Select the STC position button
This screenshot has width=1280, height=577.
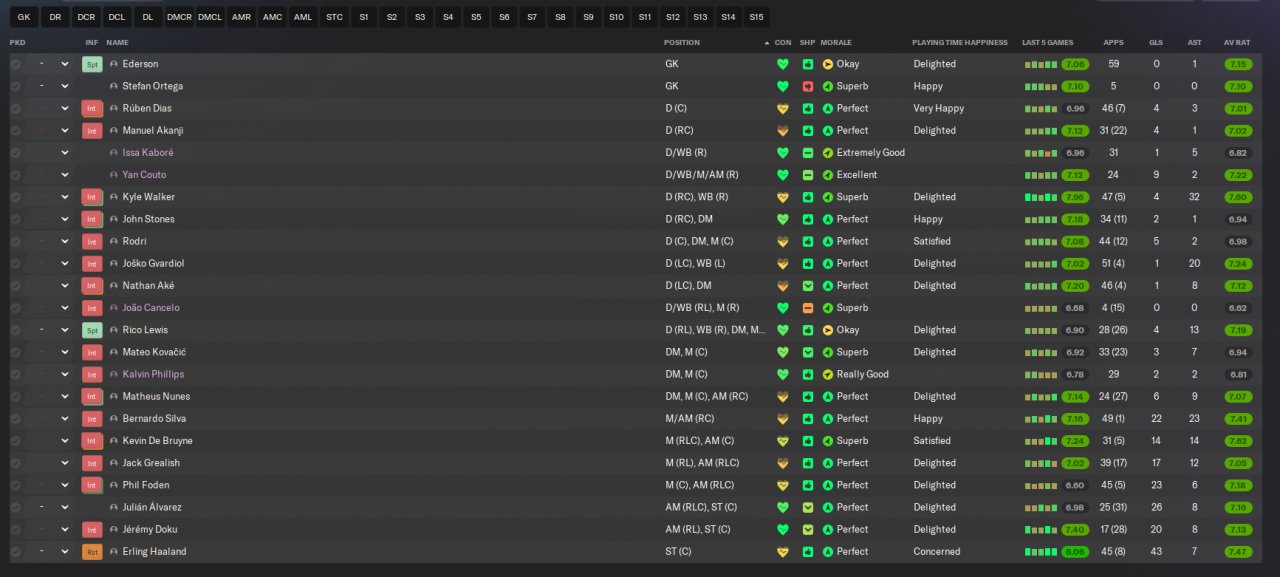pyautogui.click(x=334, y=17)
